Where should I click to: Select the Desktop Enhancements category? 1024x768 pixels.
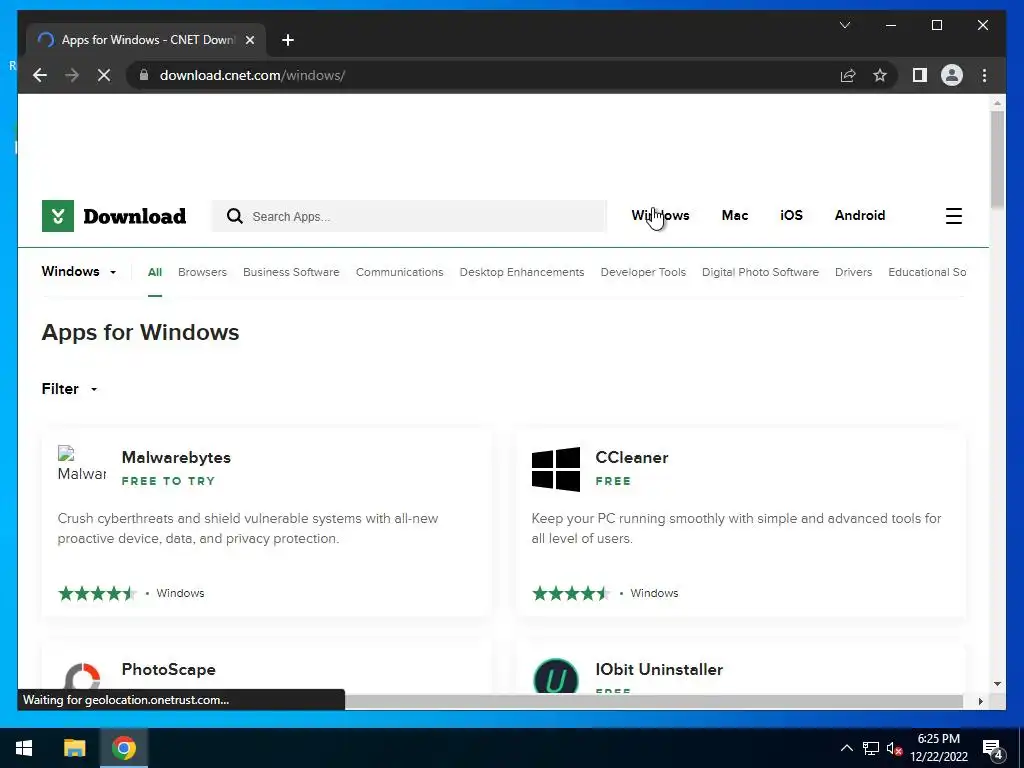[522, 272]
